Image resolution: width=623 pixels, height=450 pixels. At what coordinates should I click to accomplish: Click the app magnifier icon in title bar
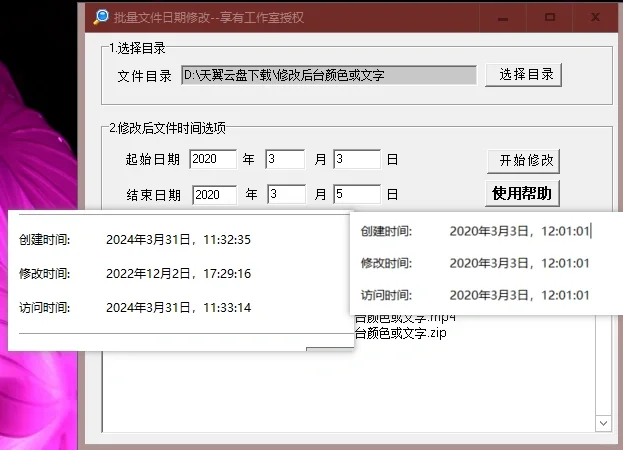point(100,17)
